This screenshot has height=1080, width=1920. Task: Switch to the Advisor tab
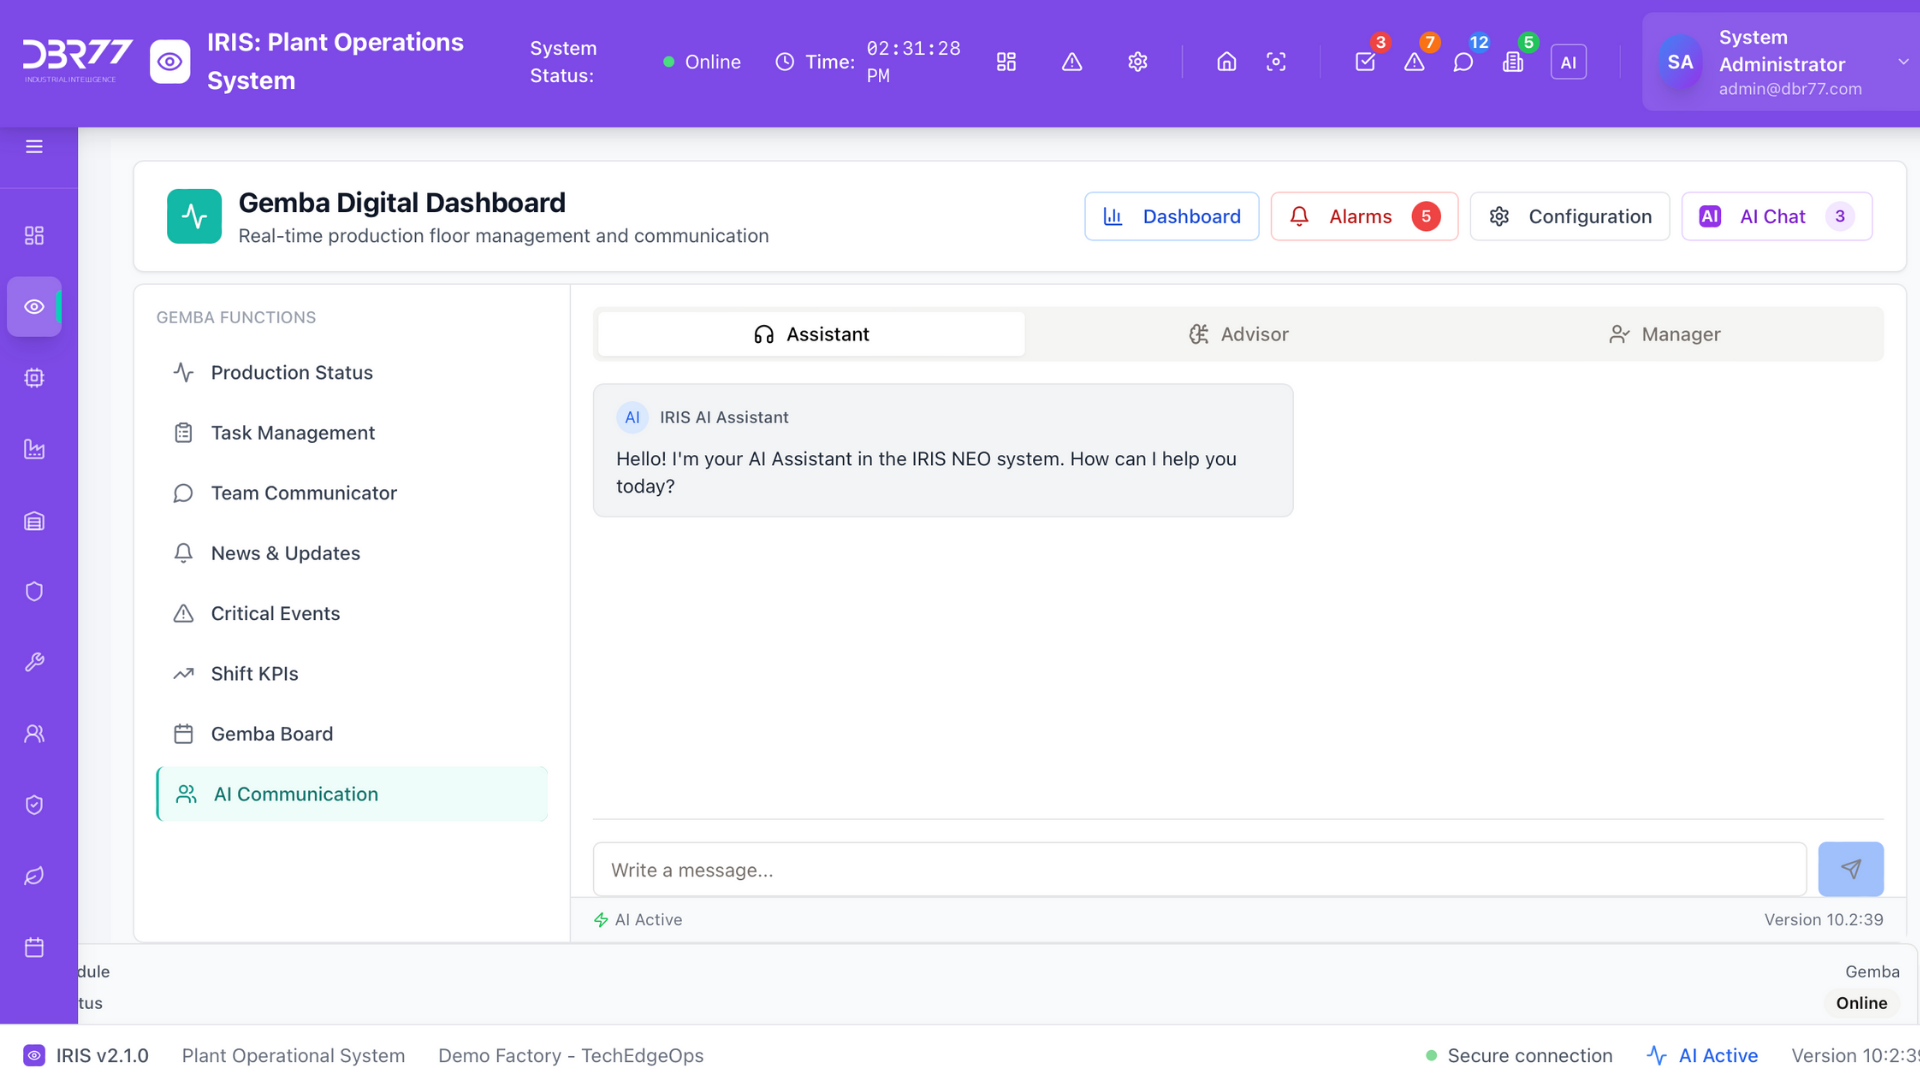pos(1238,334)
